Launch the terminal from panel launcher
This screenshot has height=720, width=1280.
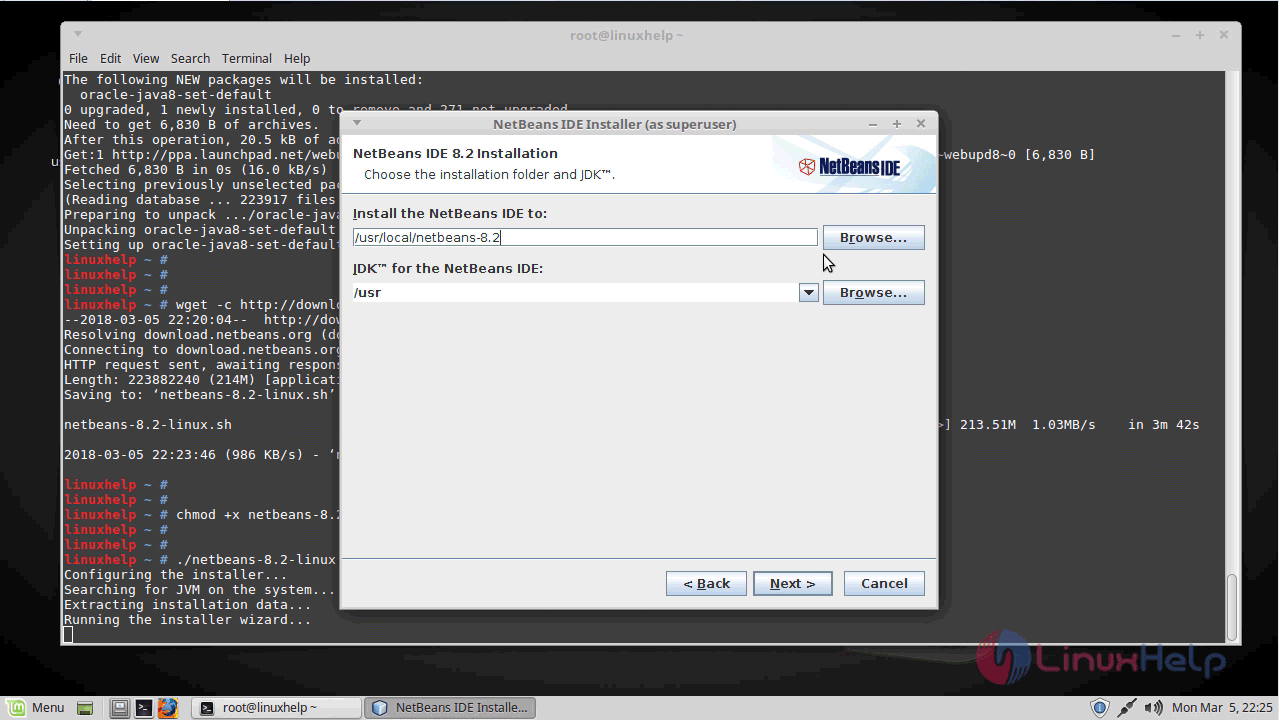pos(144,708)
